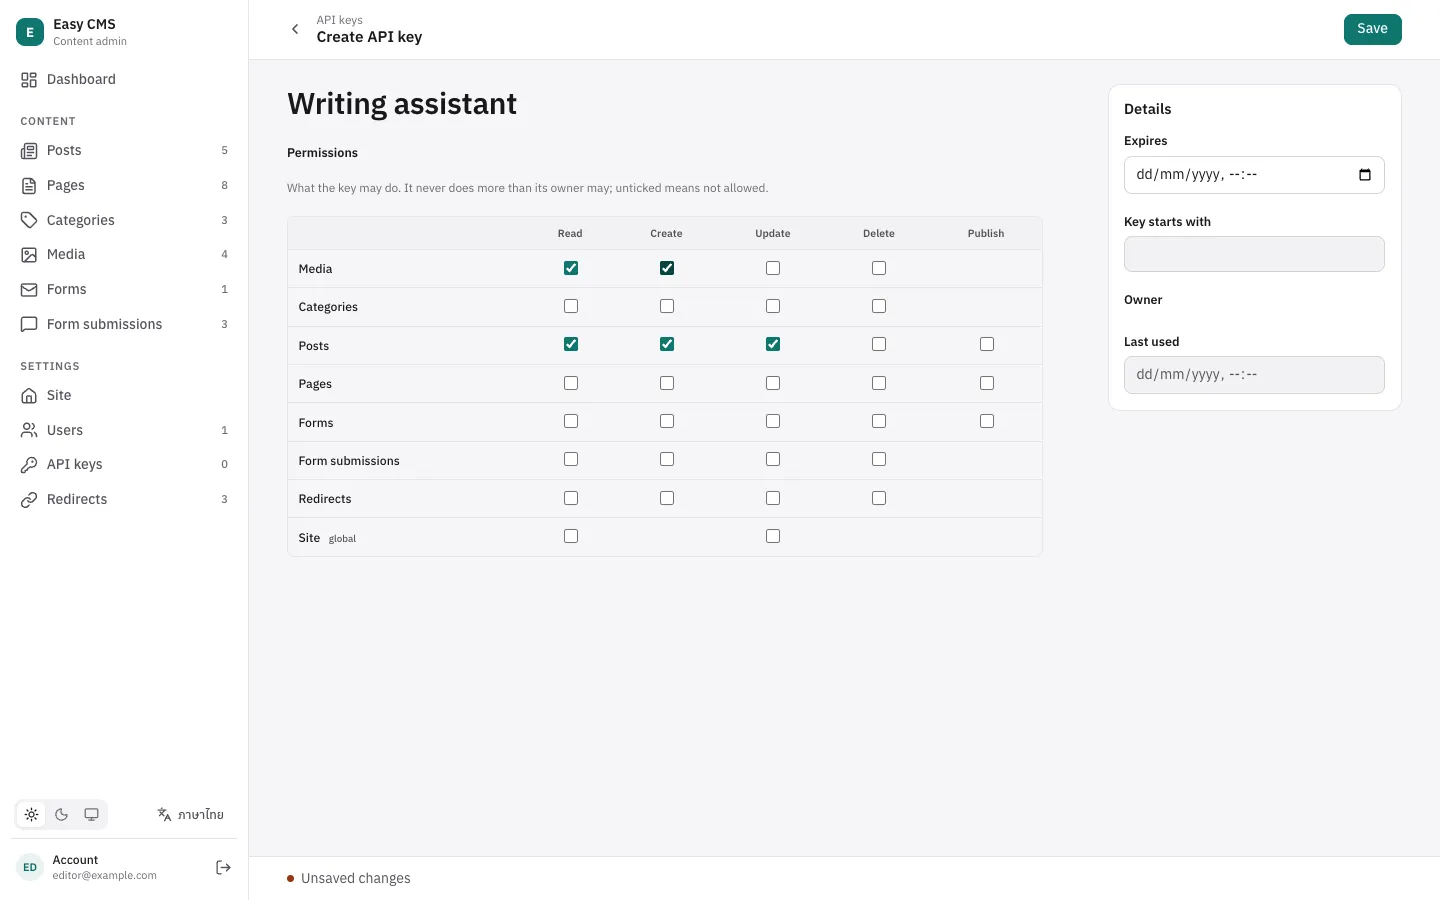Check Forms Publish permission
The width and height of the screenshot is (1440, 900).
(x=987, y=421)
